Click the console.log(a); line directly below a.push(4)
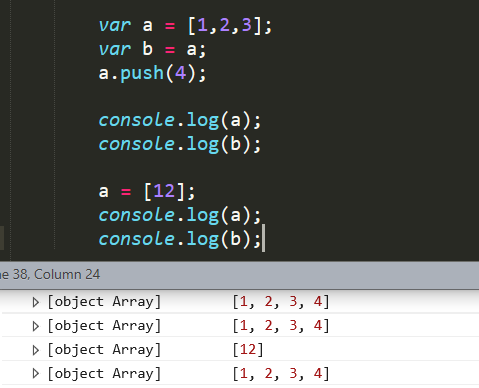479x388 pixels. click(x=180, y=120)
